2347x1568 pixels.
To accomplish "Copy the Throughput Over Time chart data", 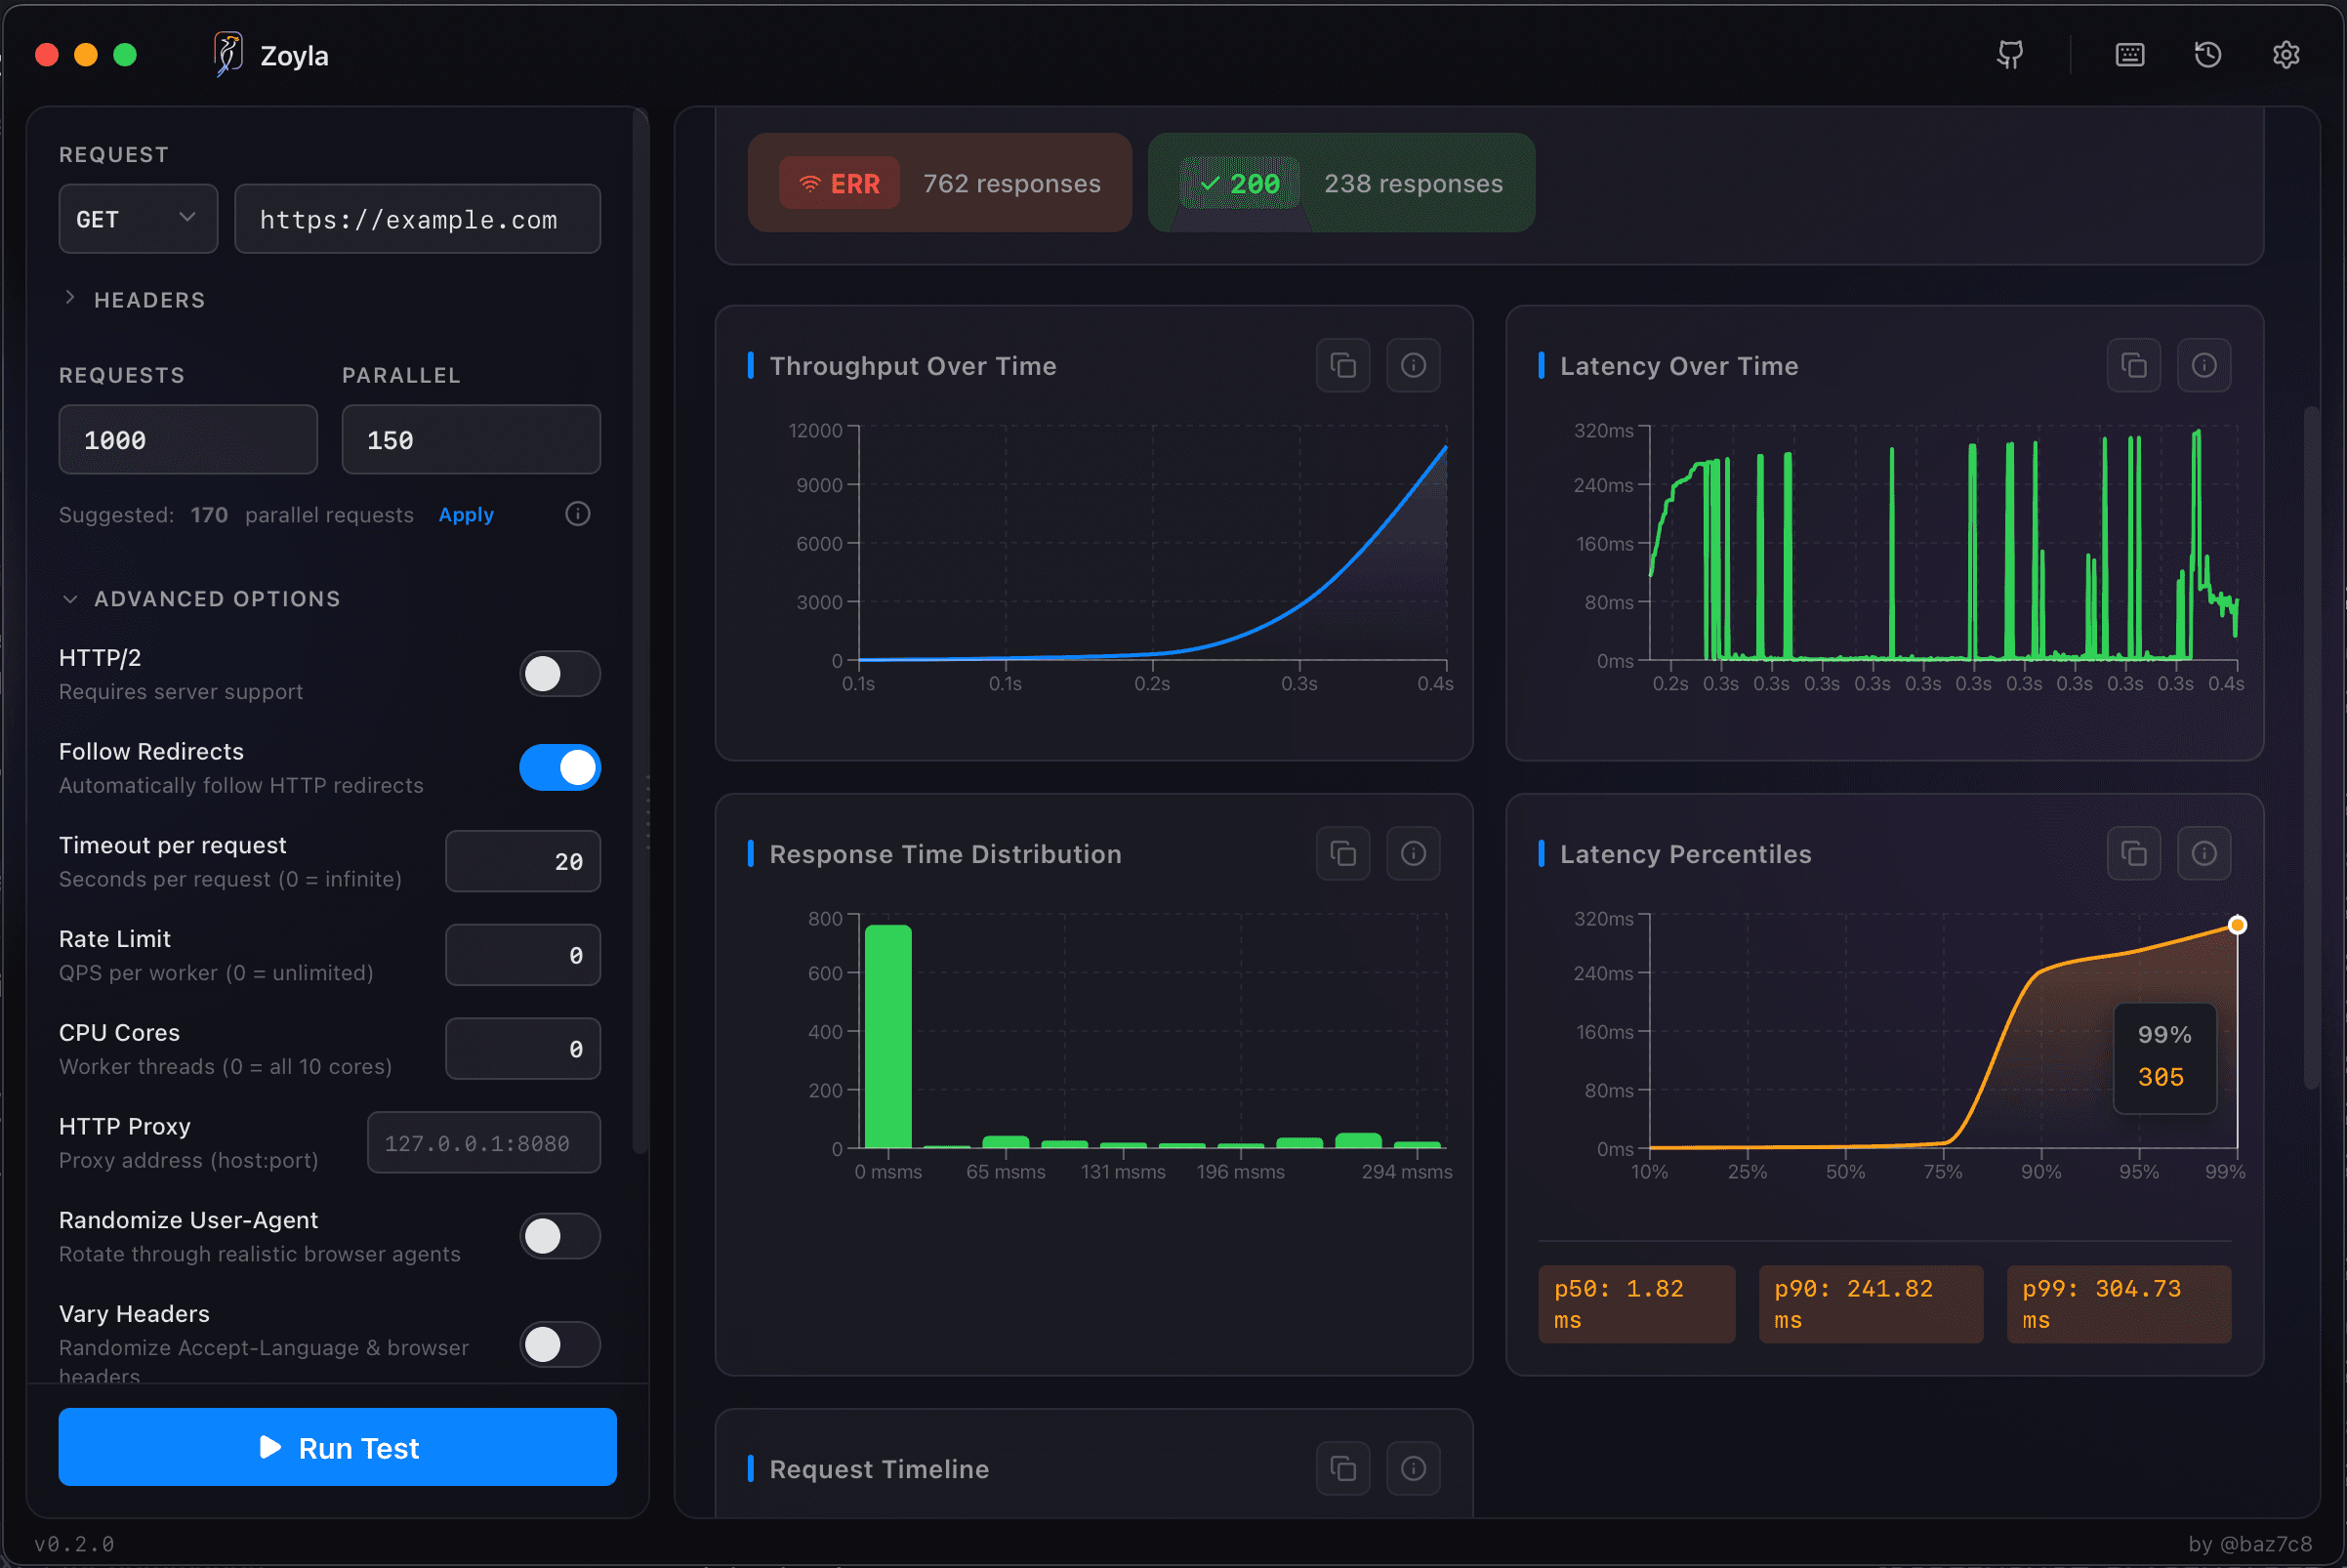I will [x=1342, y=365].
